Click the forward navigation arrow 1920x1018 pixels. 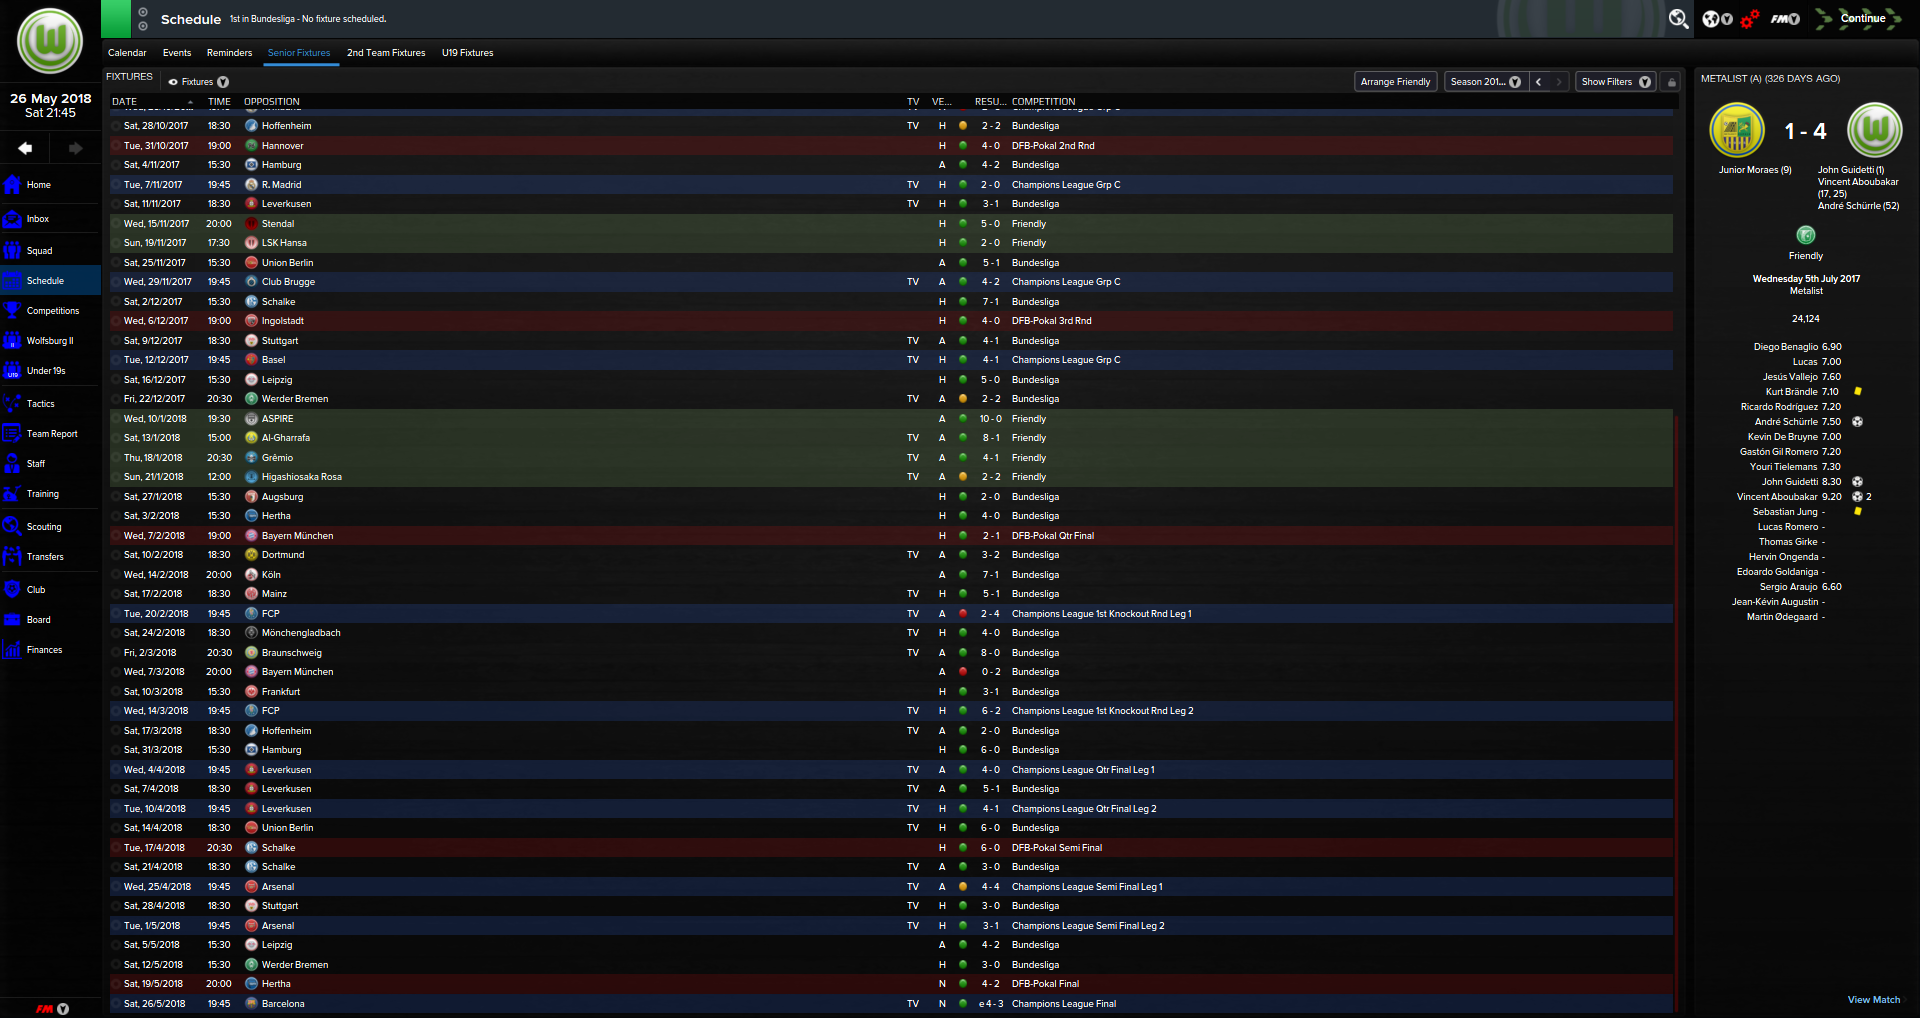(76, 148)
